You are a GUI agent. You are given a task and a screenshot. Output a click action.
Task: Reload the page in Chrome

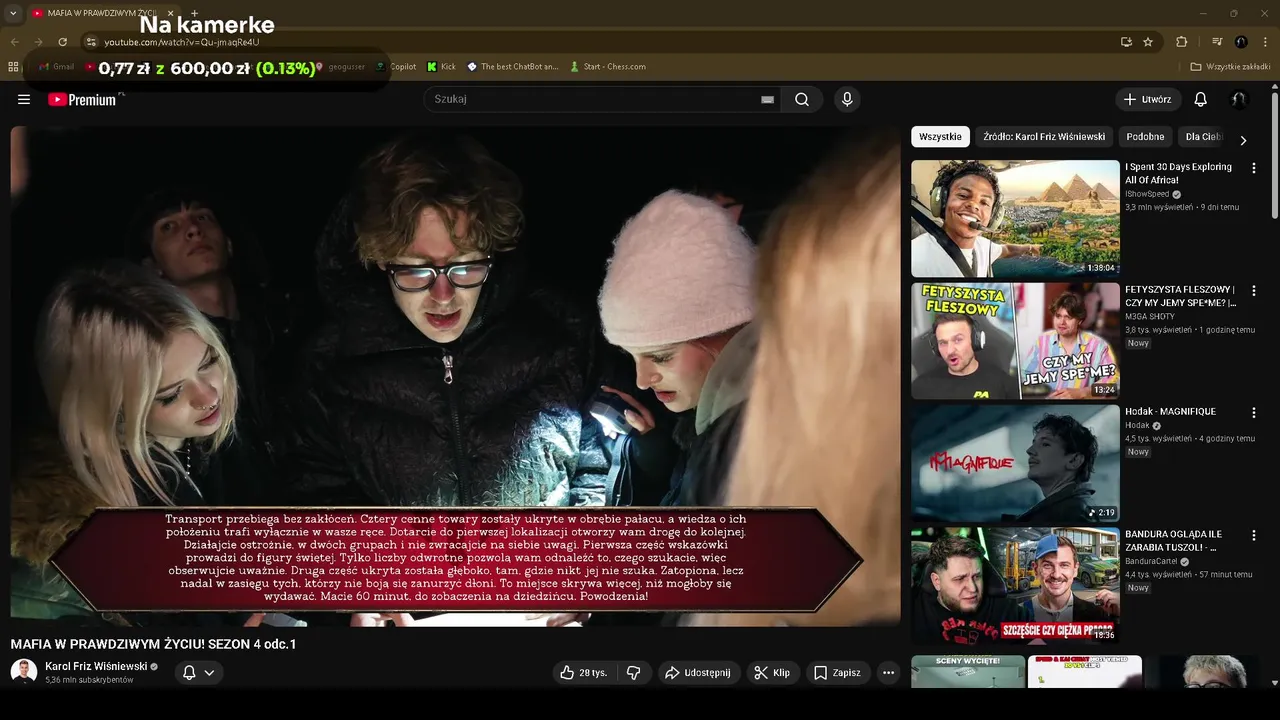(x=62, y=42)
